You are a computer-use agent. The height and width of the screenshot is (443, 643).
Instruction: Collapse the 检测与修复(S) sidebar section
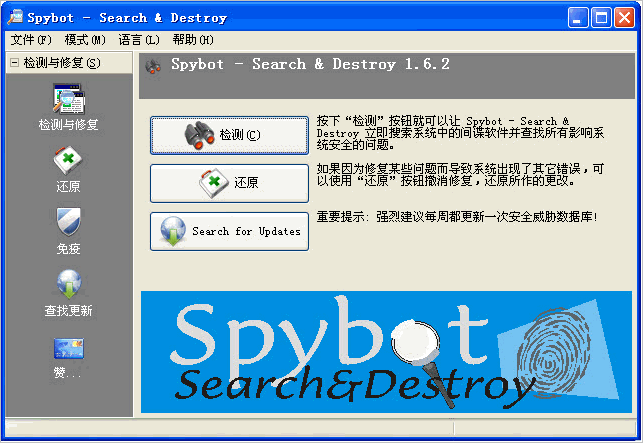point(14,63)
